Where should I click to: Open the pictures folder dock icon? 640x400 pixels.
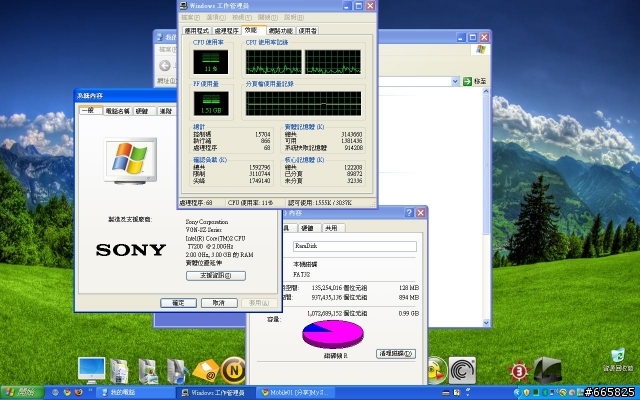(x=148, y=371)
